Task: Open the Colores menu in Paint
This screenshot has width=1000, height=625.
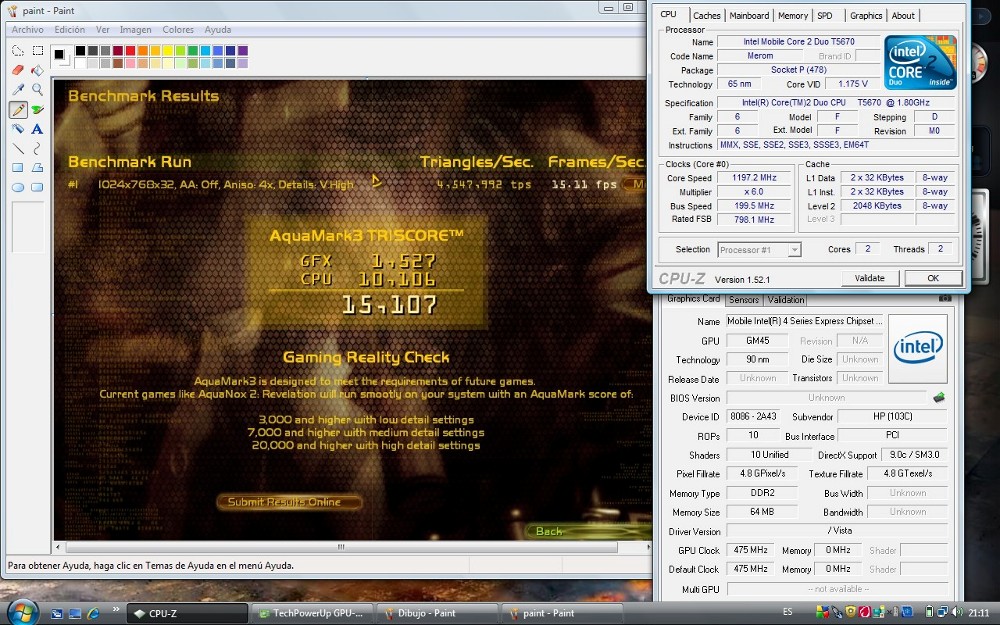Action: (178, 29)
